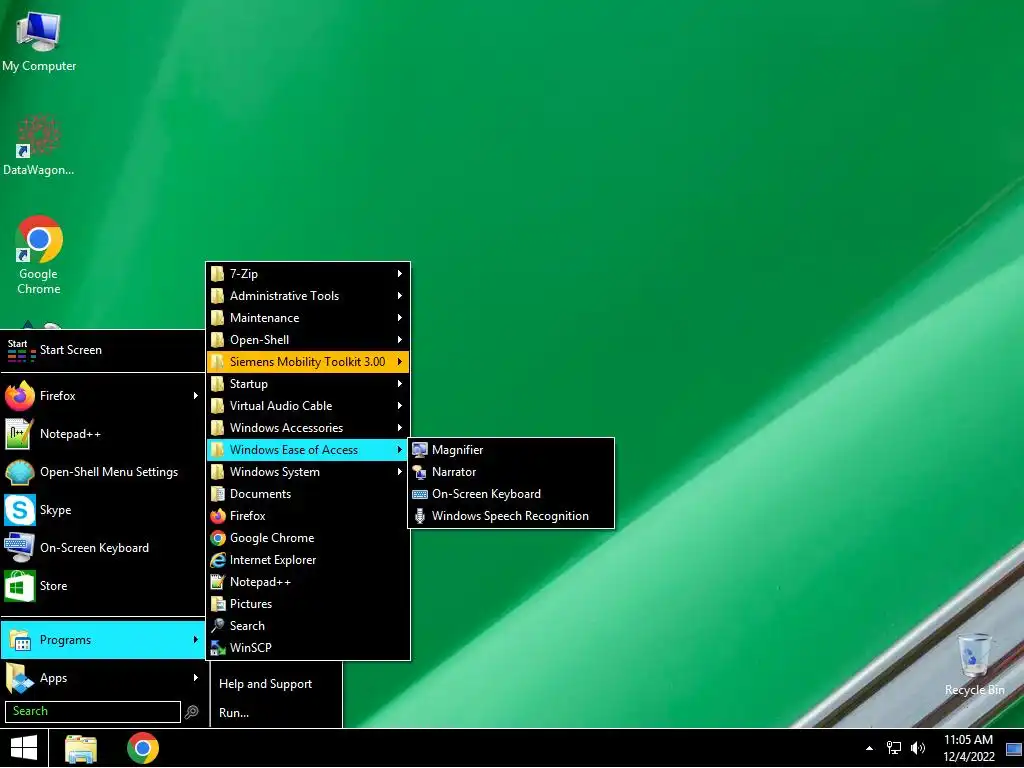Click the Magnifier icon in Ease of Access
1024x768 pixels.
pyautogui.click(x=420, y=450)
